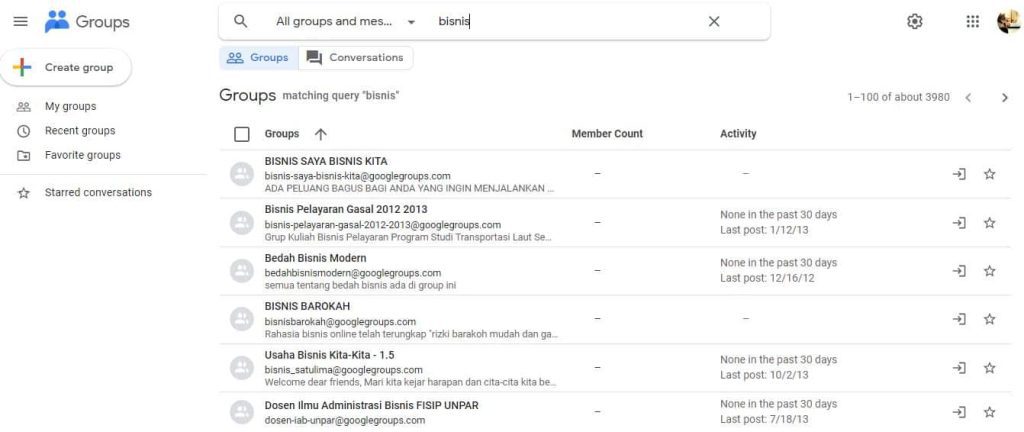Click Last post: 12/16/12 text
This screenshot has height=432, width=1024.
(767, 279)
